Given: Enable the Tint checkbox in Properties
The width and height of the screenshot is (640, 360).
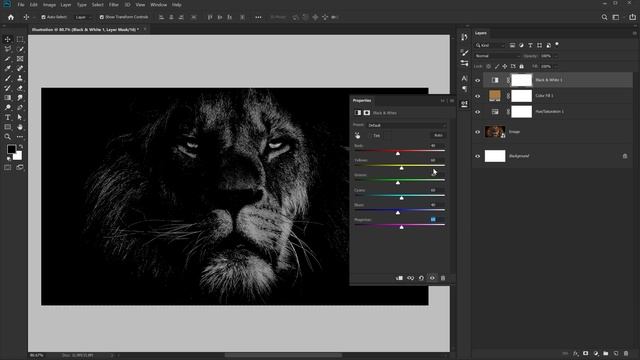Looking at the screenshot, I should [x=371, y=136].
